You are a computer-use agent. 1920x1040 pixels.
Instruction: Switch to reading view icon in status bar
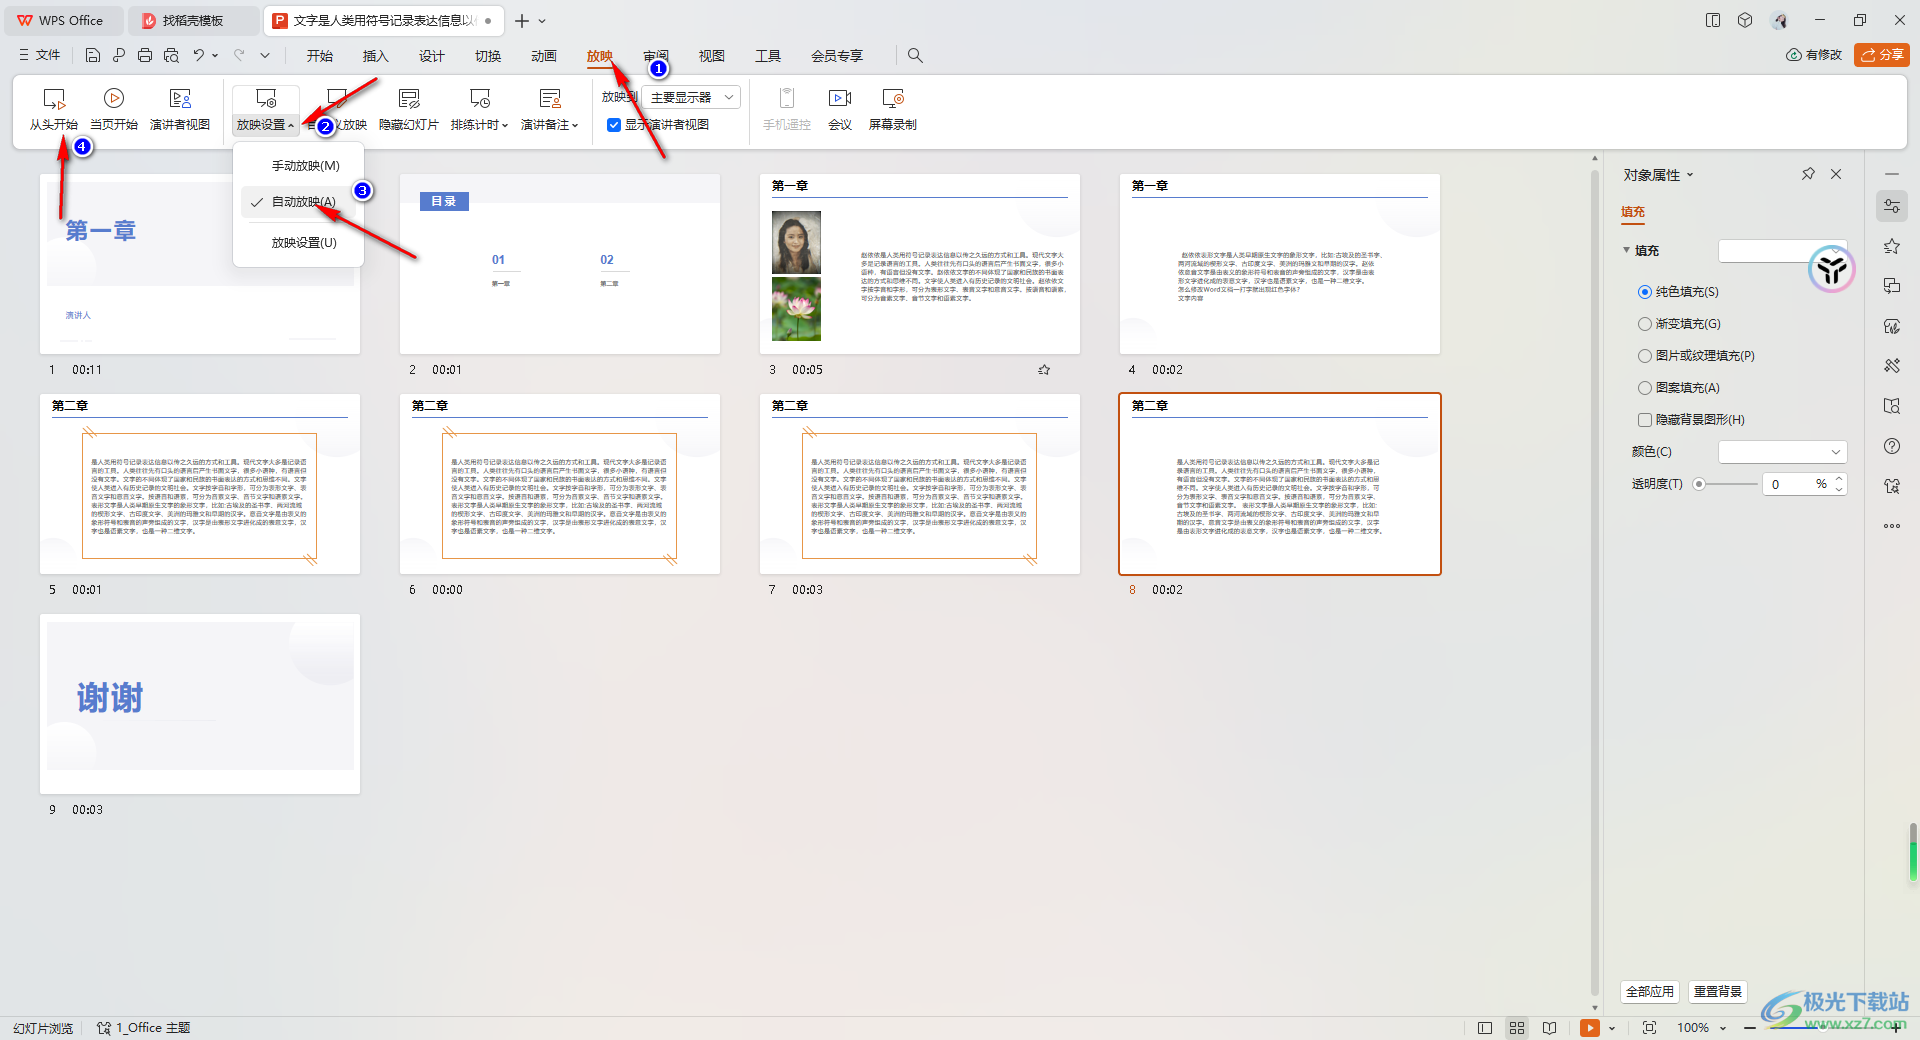[x=1549, y=1028]
